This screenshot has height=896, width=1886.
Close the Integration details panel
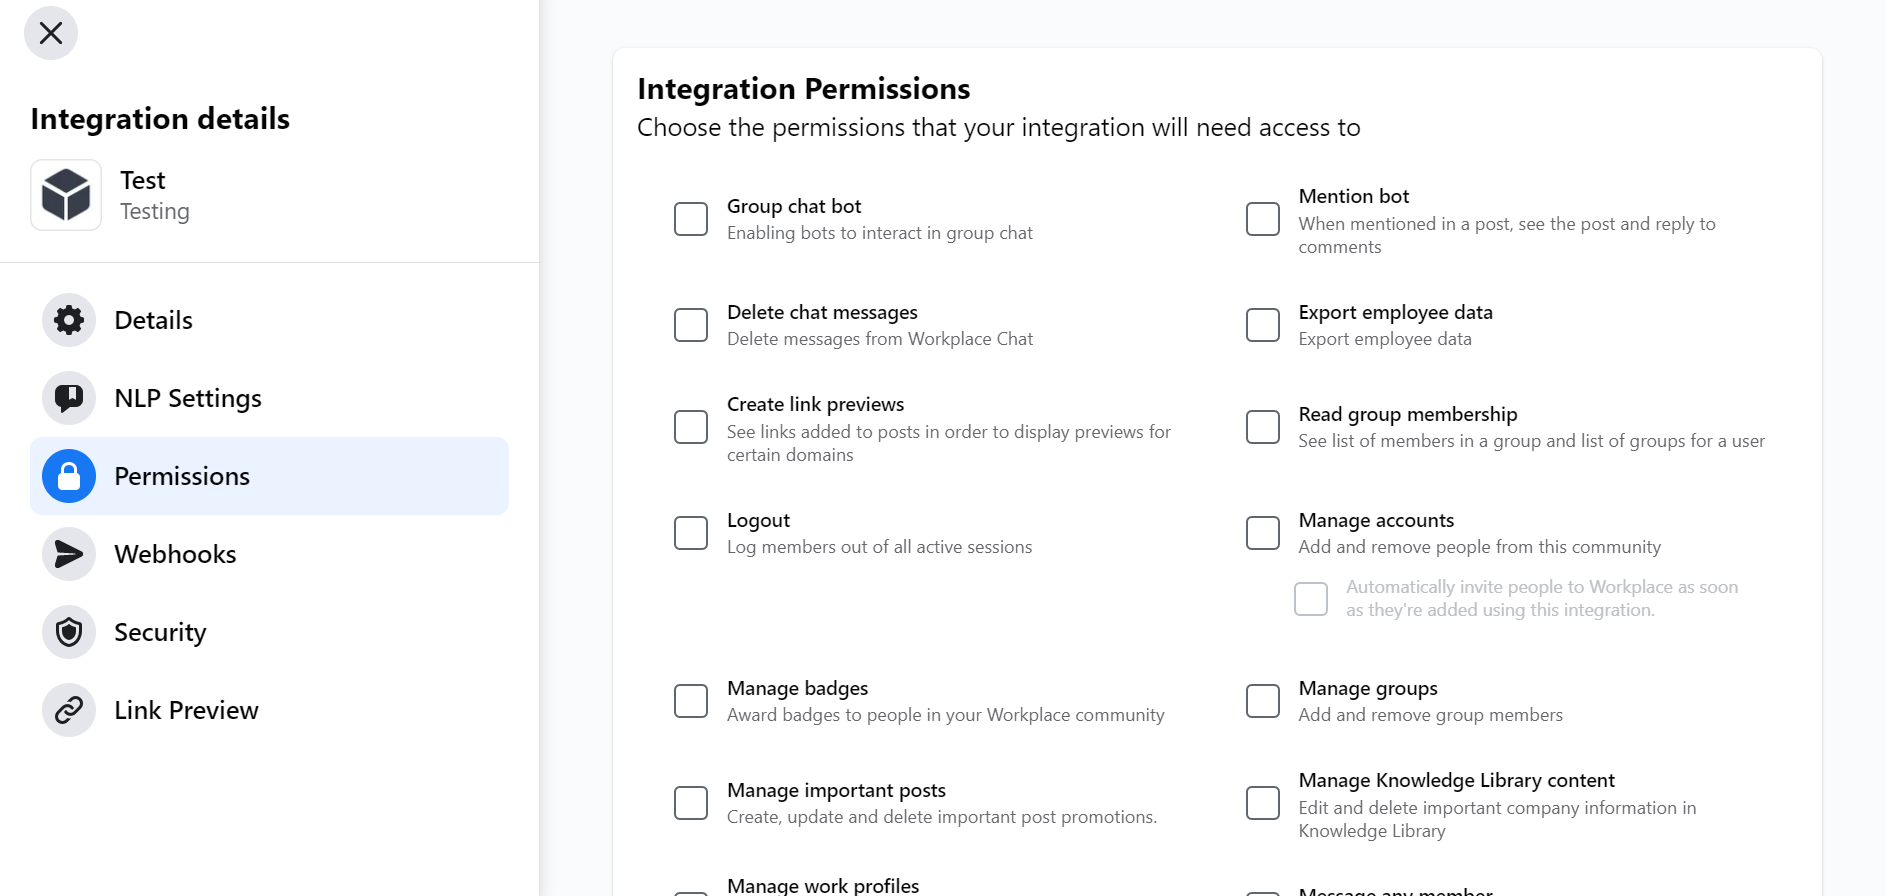[x=51, y=33]
